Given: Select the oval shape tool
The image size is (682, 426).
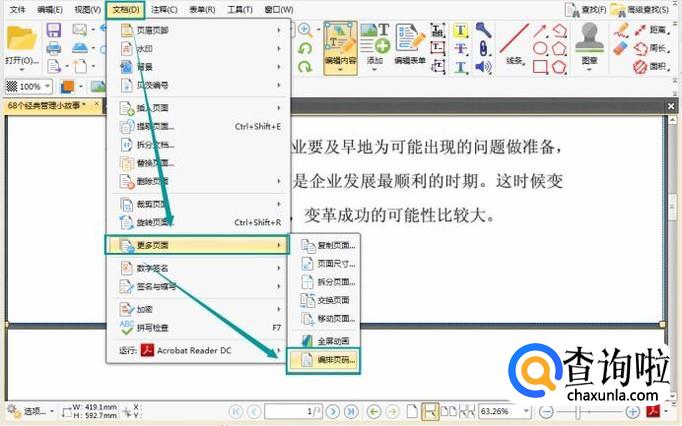Looking at the screenshot, I should tap(540, 48).
